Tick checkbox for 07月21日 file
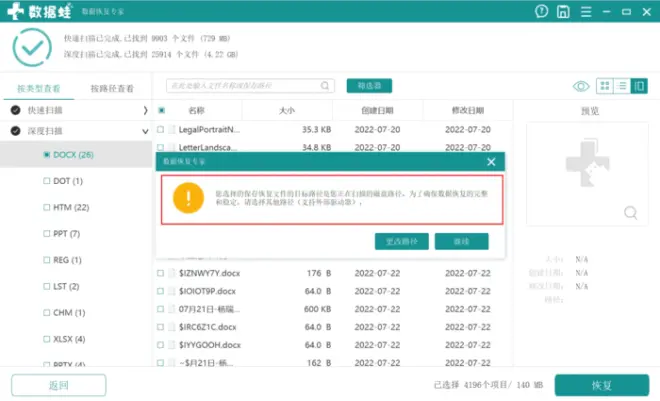 (x=160, y=309)
